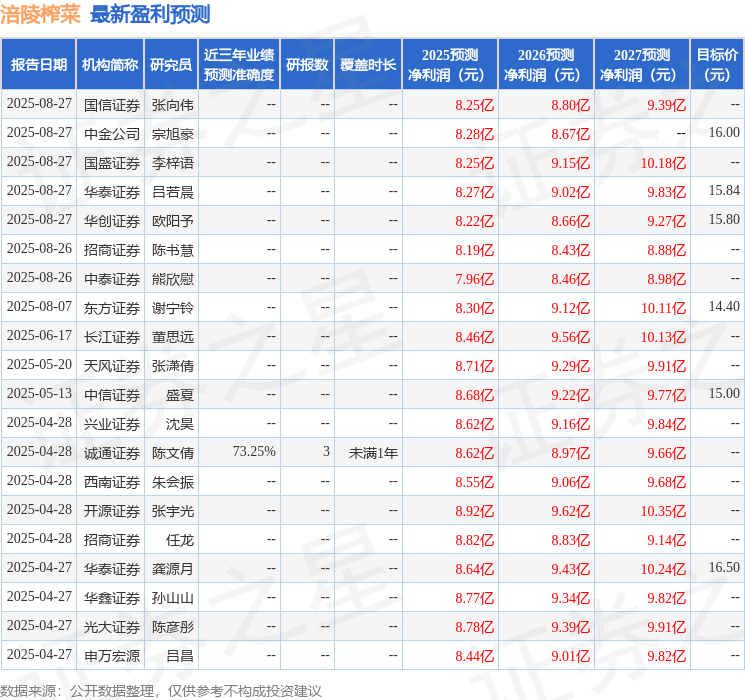Image resolution: width=745 pixels, height=700 pixels.
Task: Click the 2026预测净利润 column header
Action: point(546,65)
